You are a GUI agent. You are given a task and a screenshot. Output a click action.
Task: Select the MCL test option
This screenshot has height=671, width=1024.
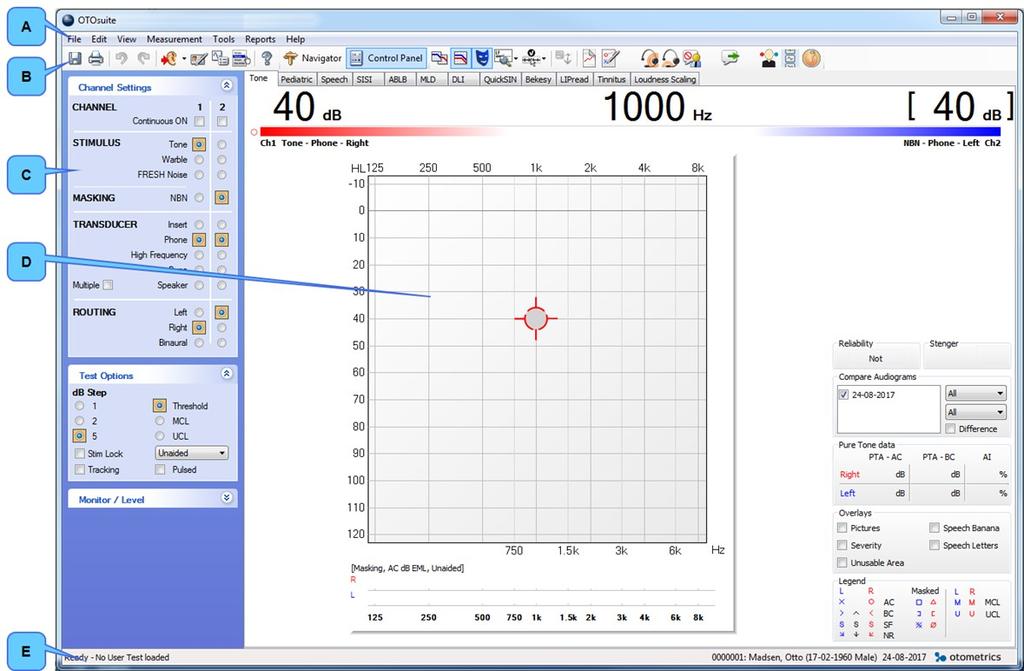click(x=159, y=421)
